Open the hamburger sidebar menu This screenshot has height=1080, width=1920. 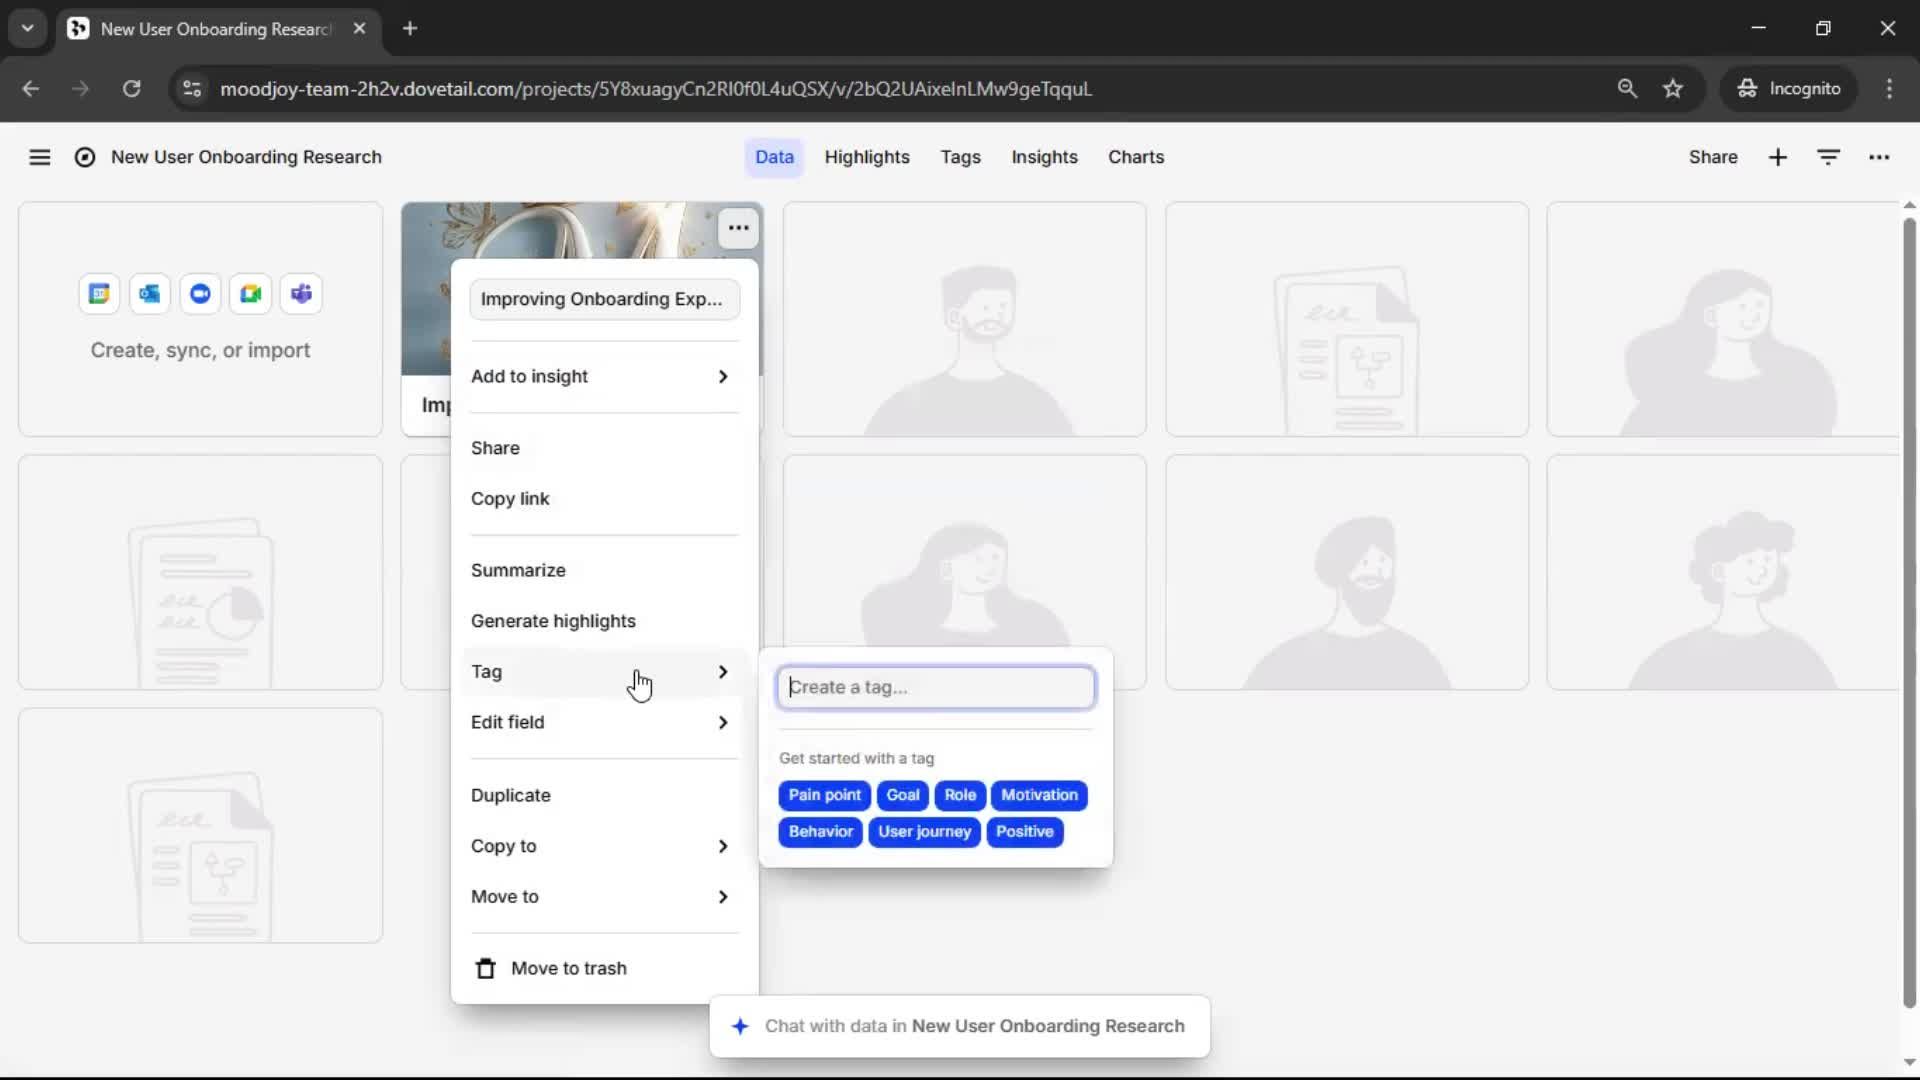(x=39, y=157)
